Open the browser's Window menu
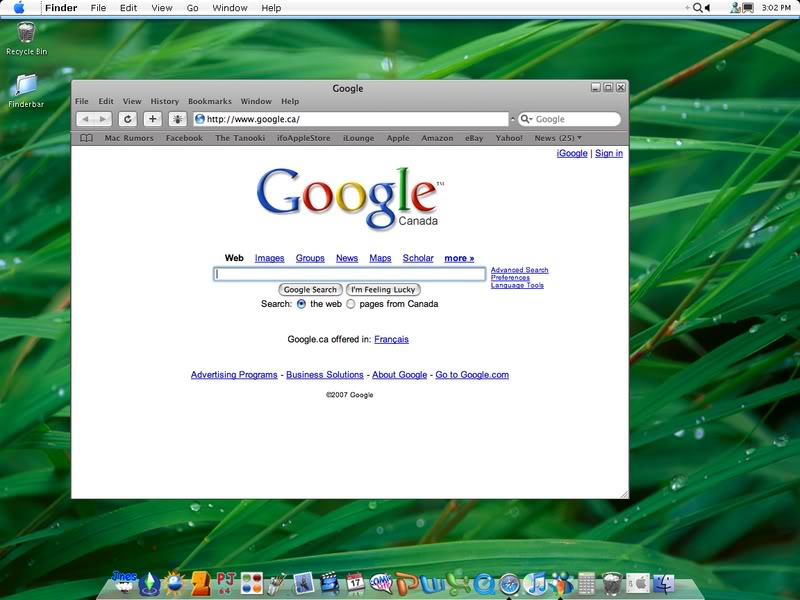The height and width of the screenshot is (600, 800). tap(256, 102)
